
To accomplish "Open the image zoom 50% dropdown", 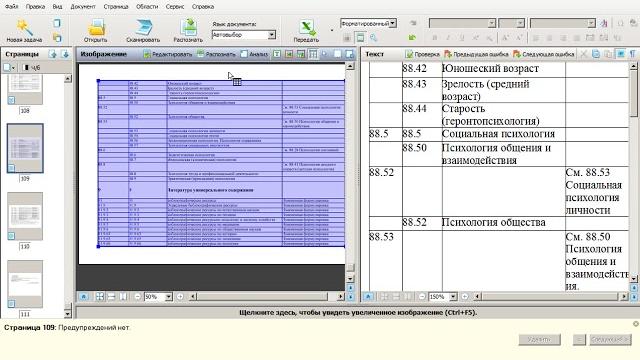I will [x=168, y=297].
